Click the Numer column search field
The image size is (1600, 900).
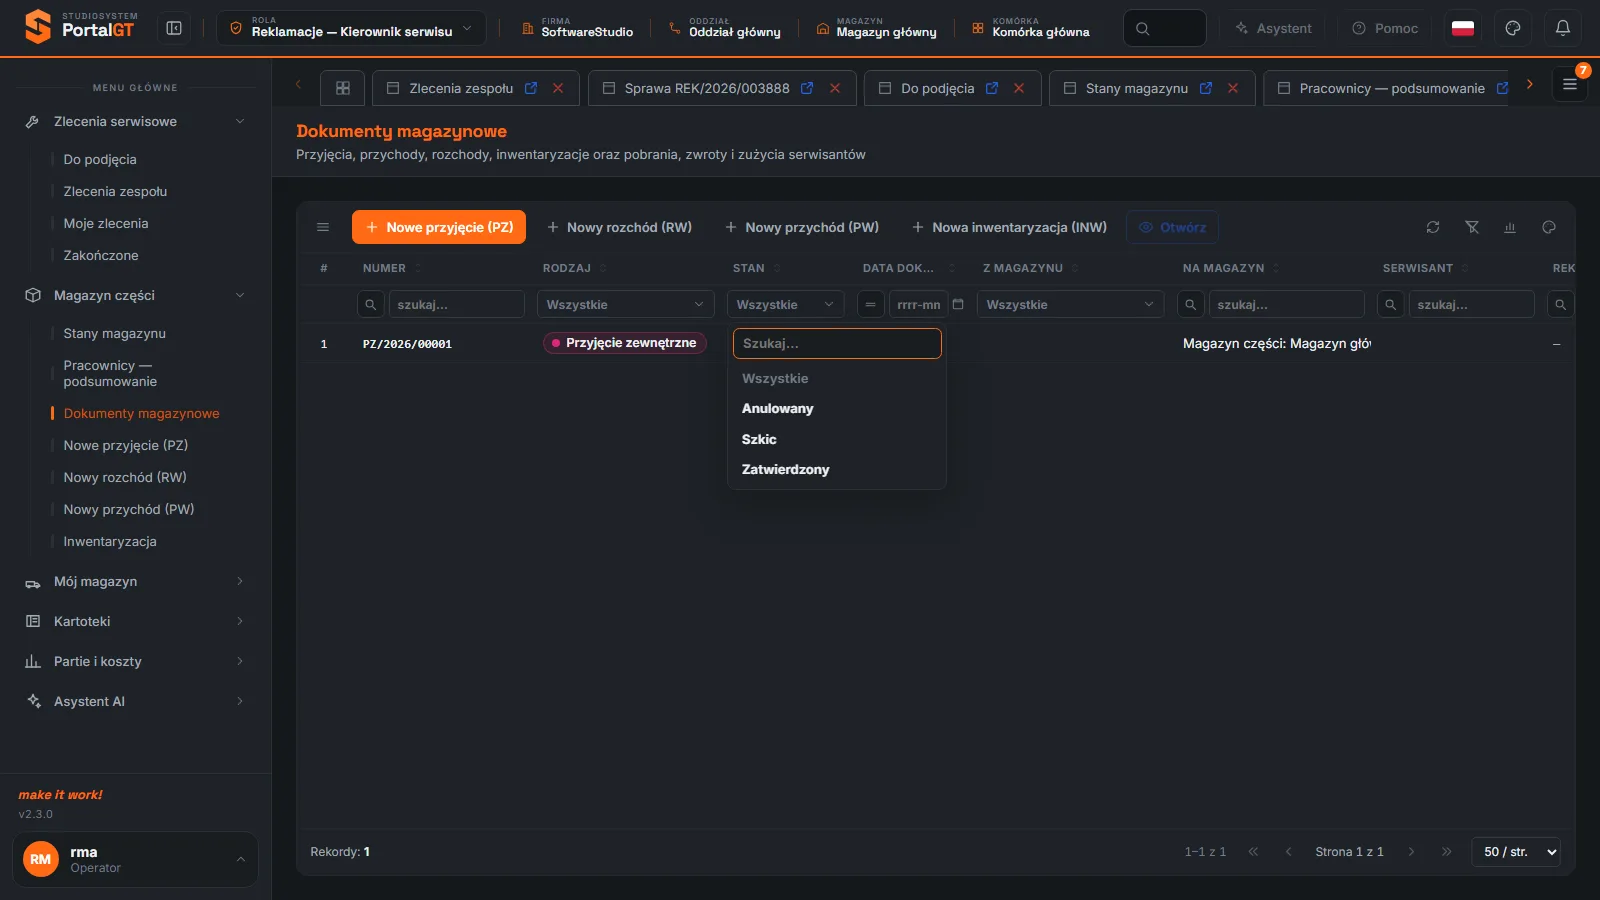click(x=456, y=304)
